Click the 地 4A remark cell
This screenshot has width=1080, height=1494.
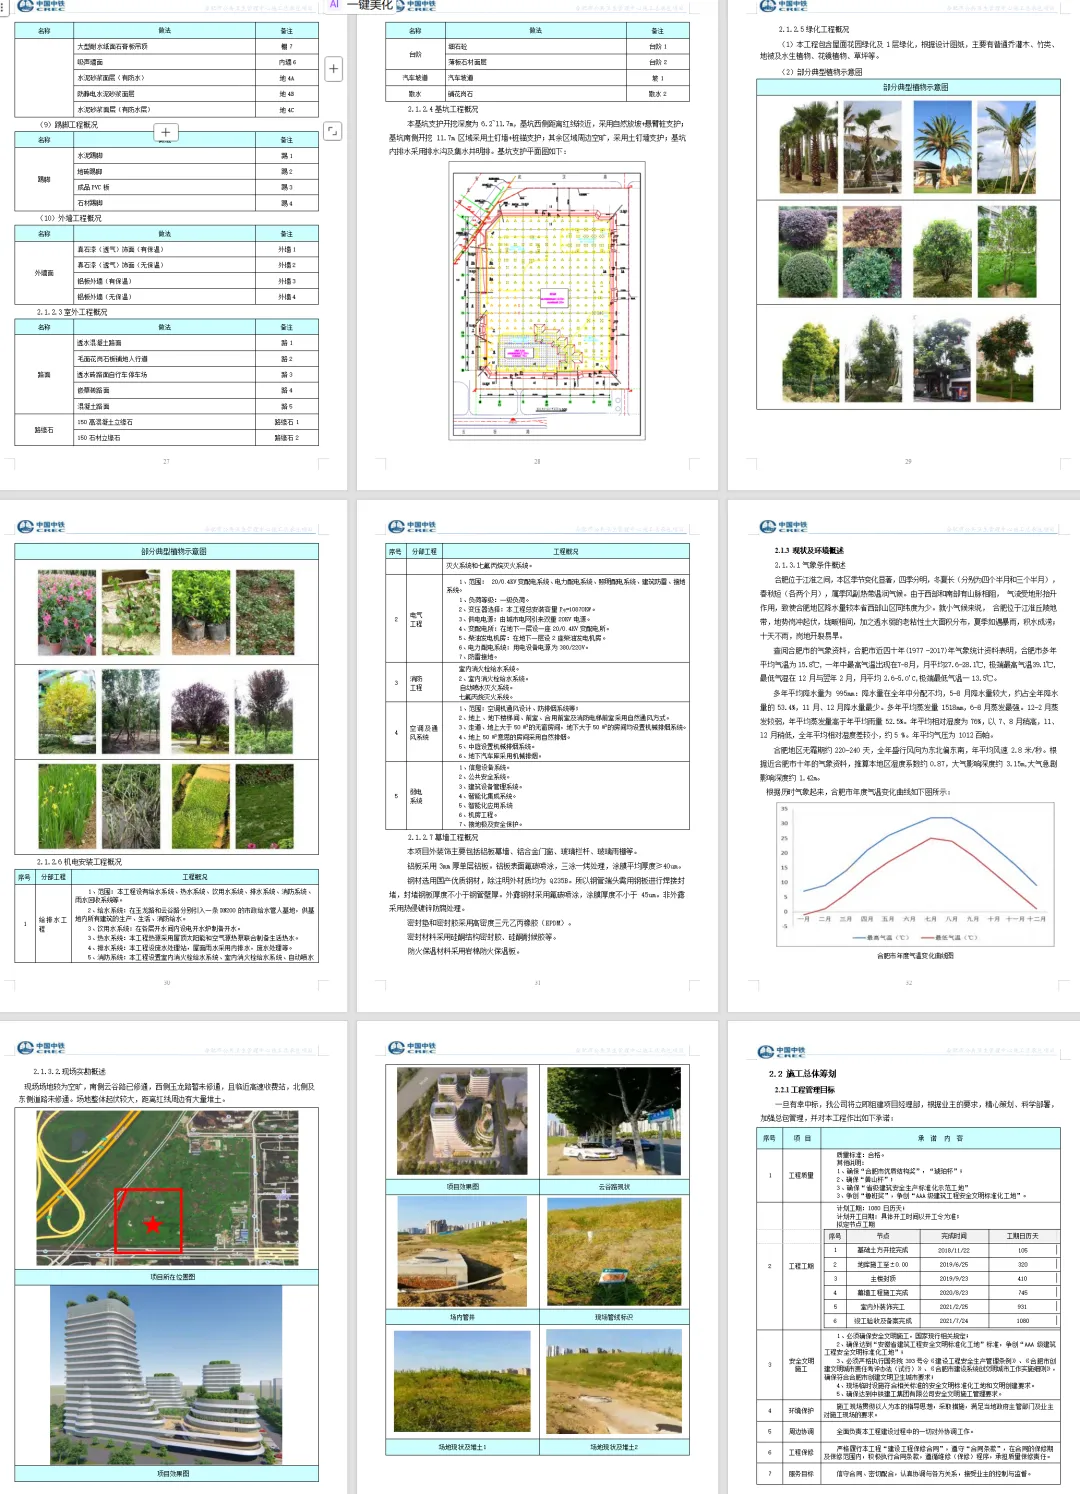click(x=287, y=78)
